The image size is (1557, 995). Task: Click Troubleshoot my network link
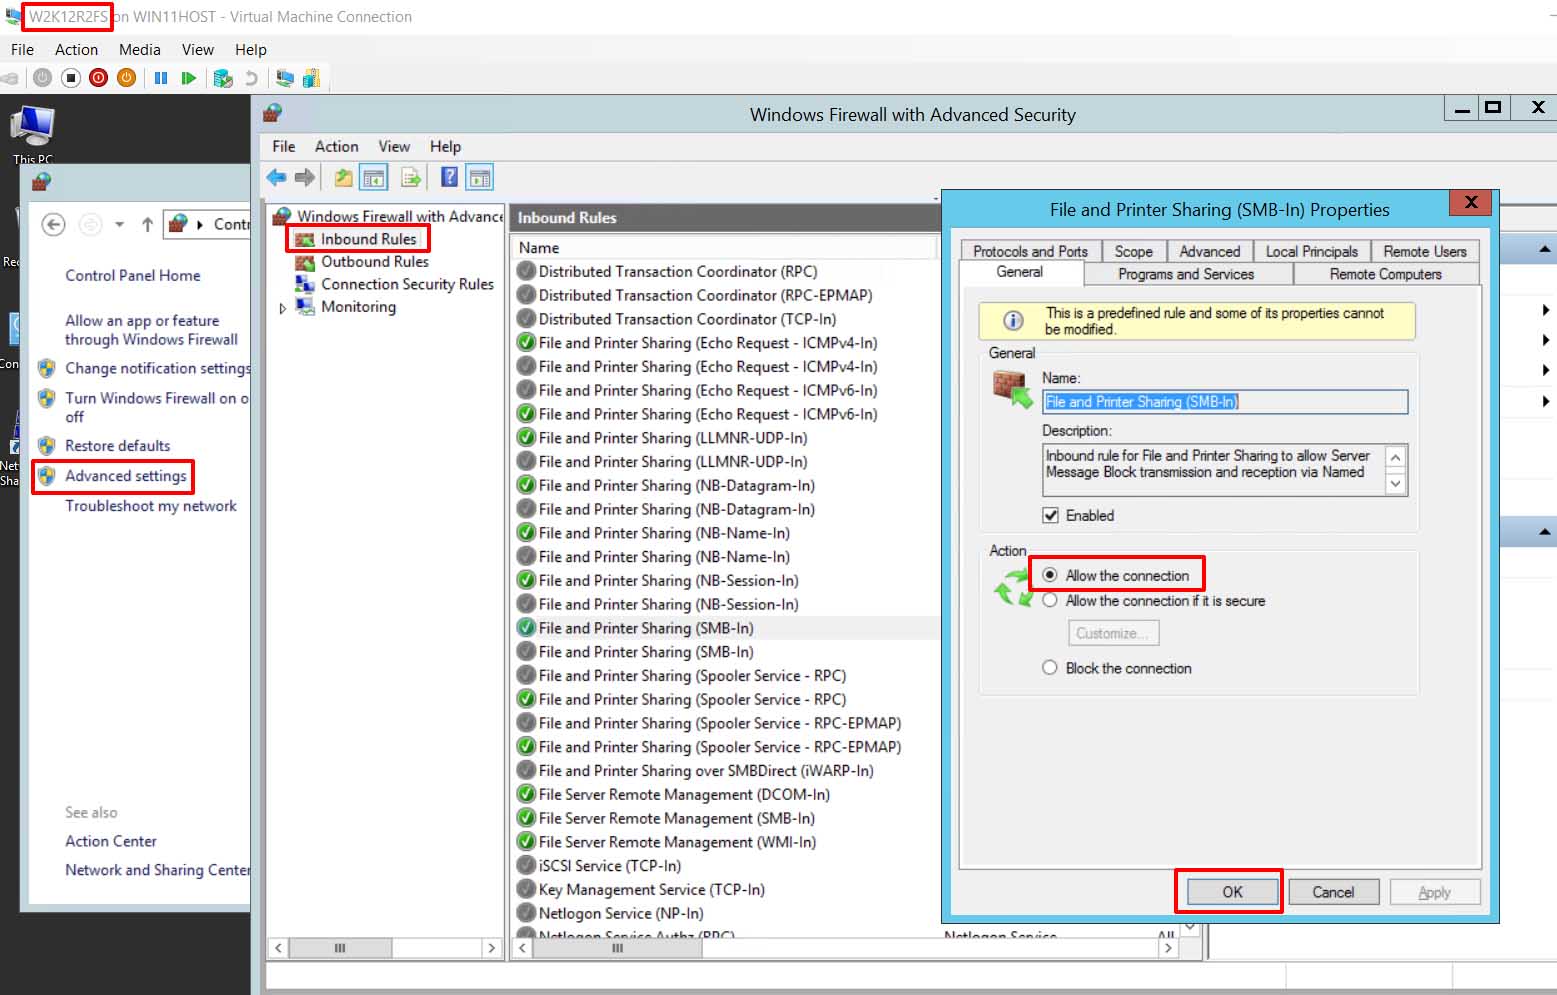[x=151, y=506]
